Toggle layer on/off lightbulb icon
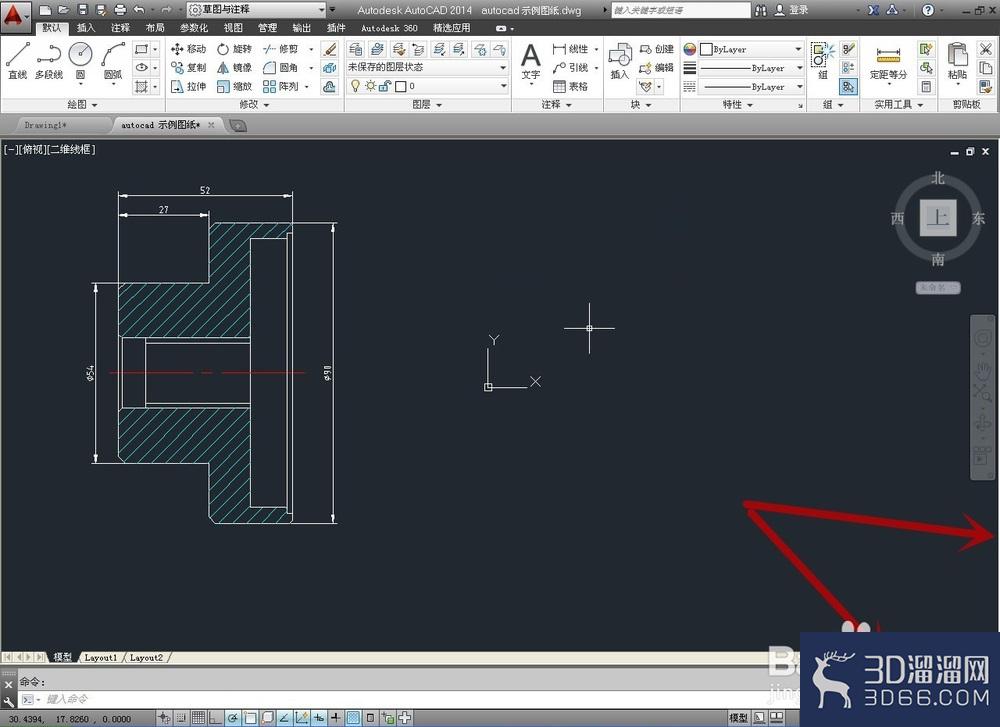Screen dimensions: 1000x727 coord(355,86)
